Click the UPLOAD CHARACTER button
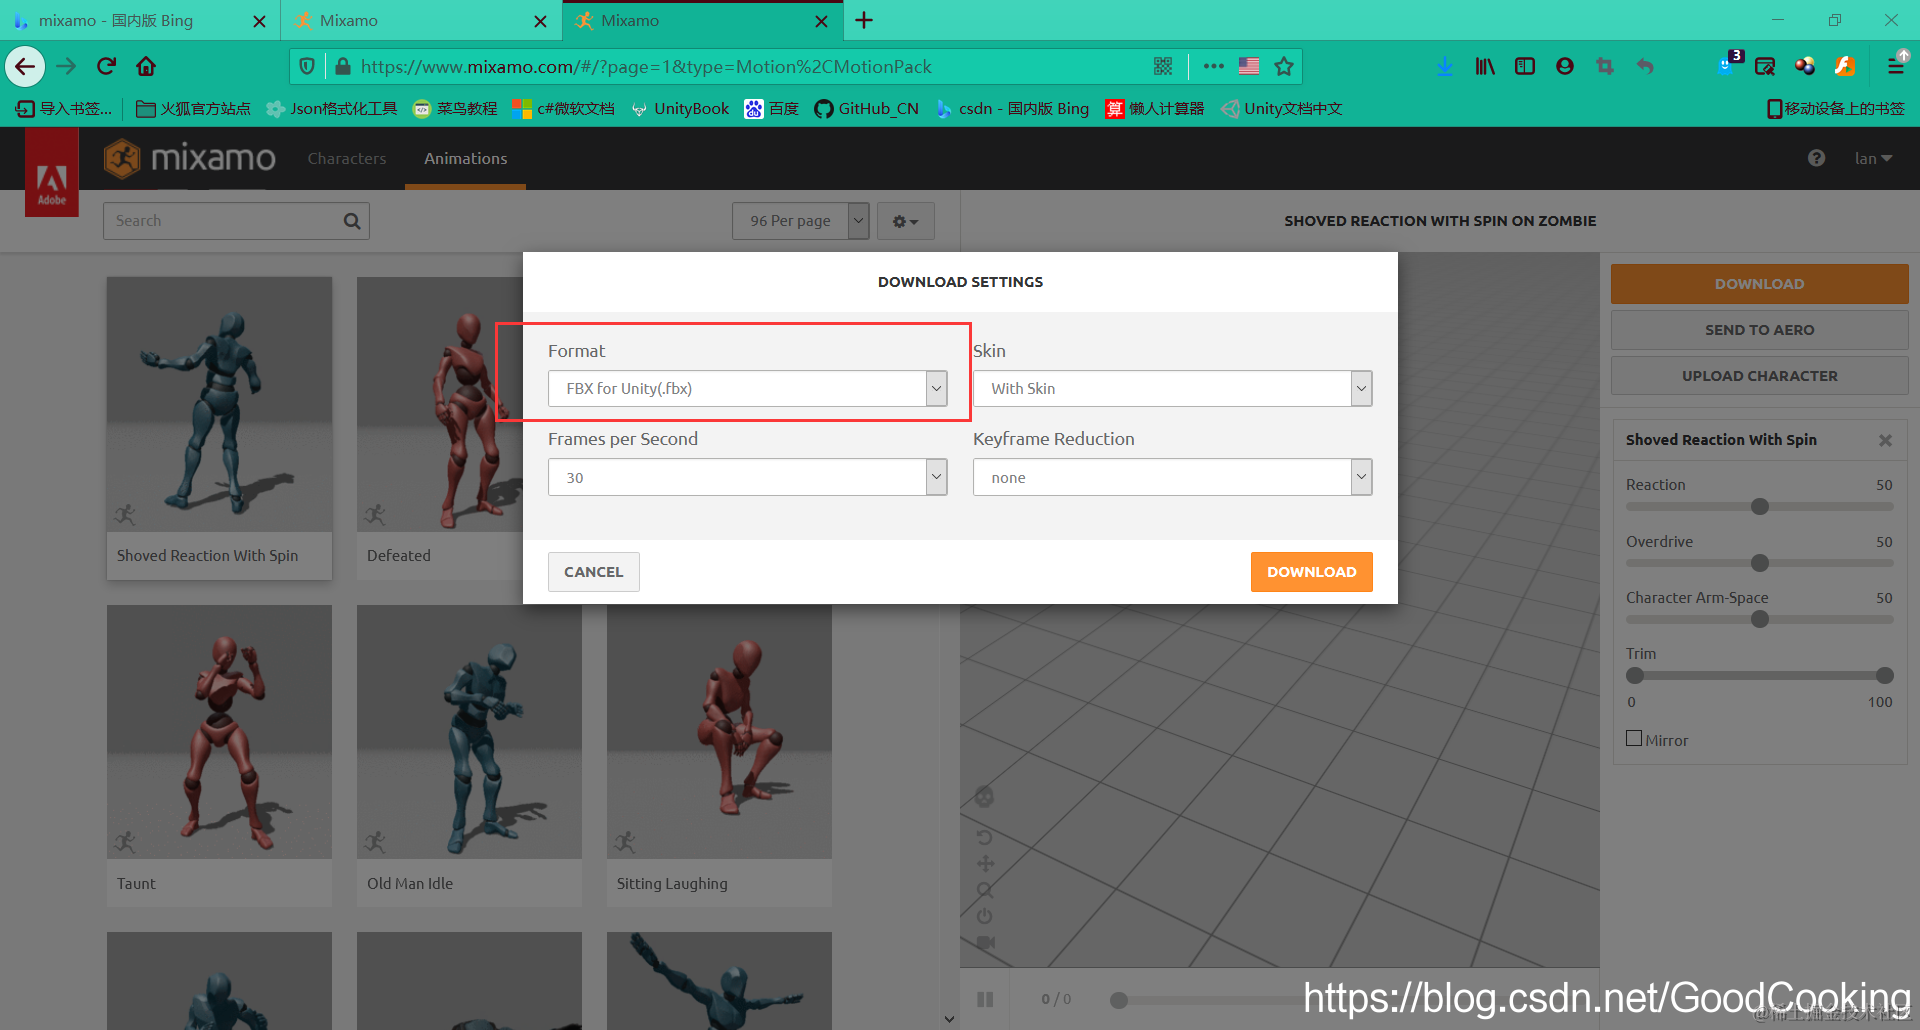 click(x=1759, y=376)
